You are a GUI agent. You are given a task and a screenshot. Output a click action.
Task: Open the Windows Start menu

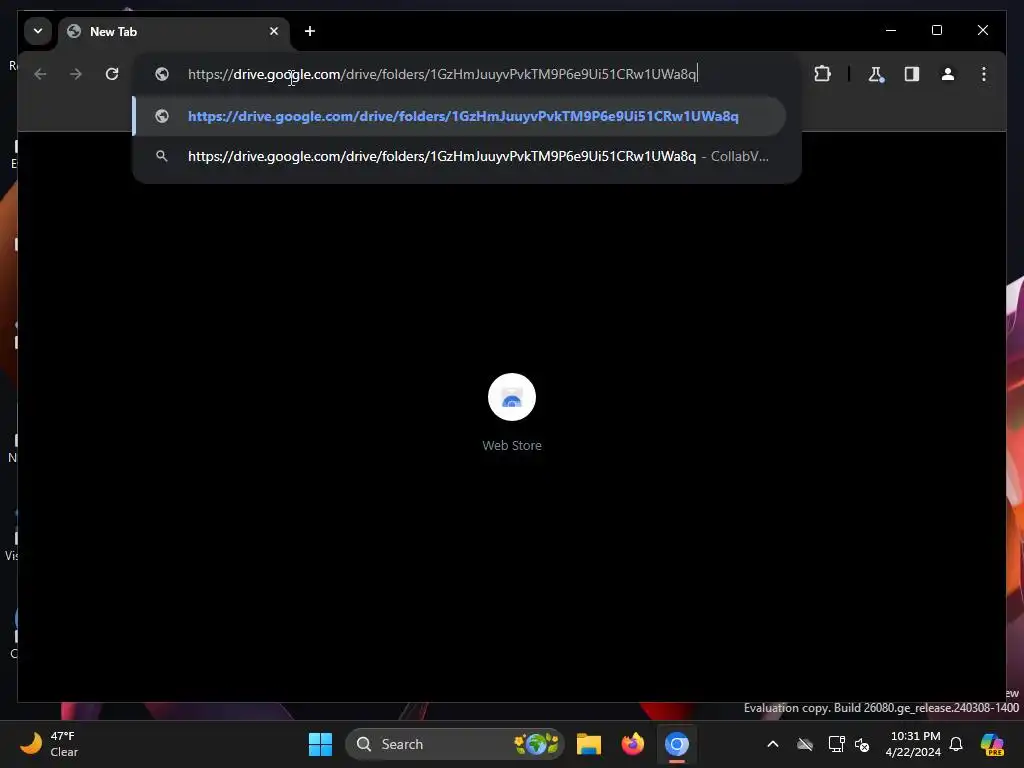[x=320, y=744]
